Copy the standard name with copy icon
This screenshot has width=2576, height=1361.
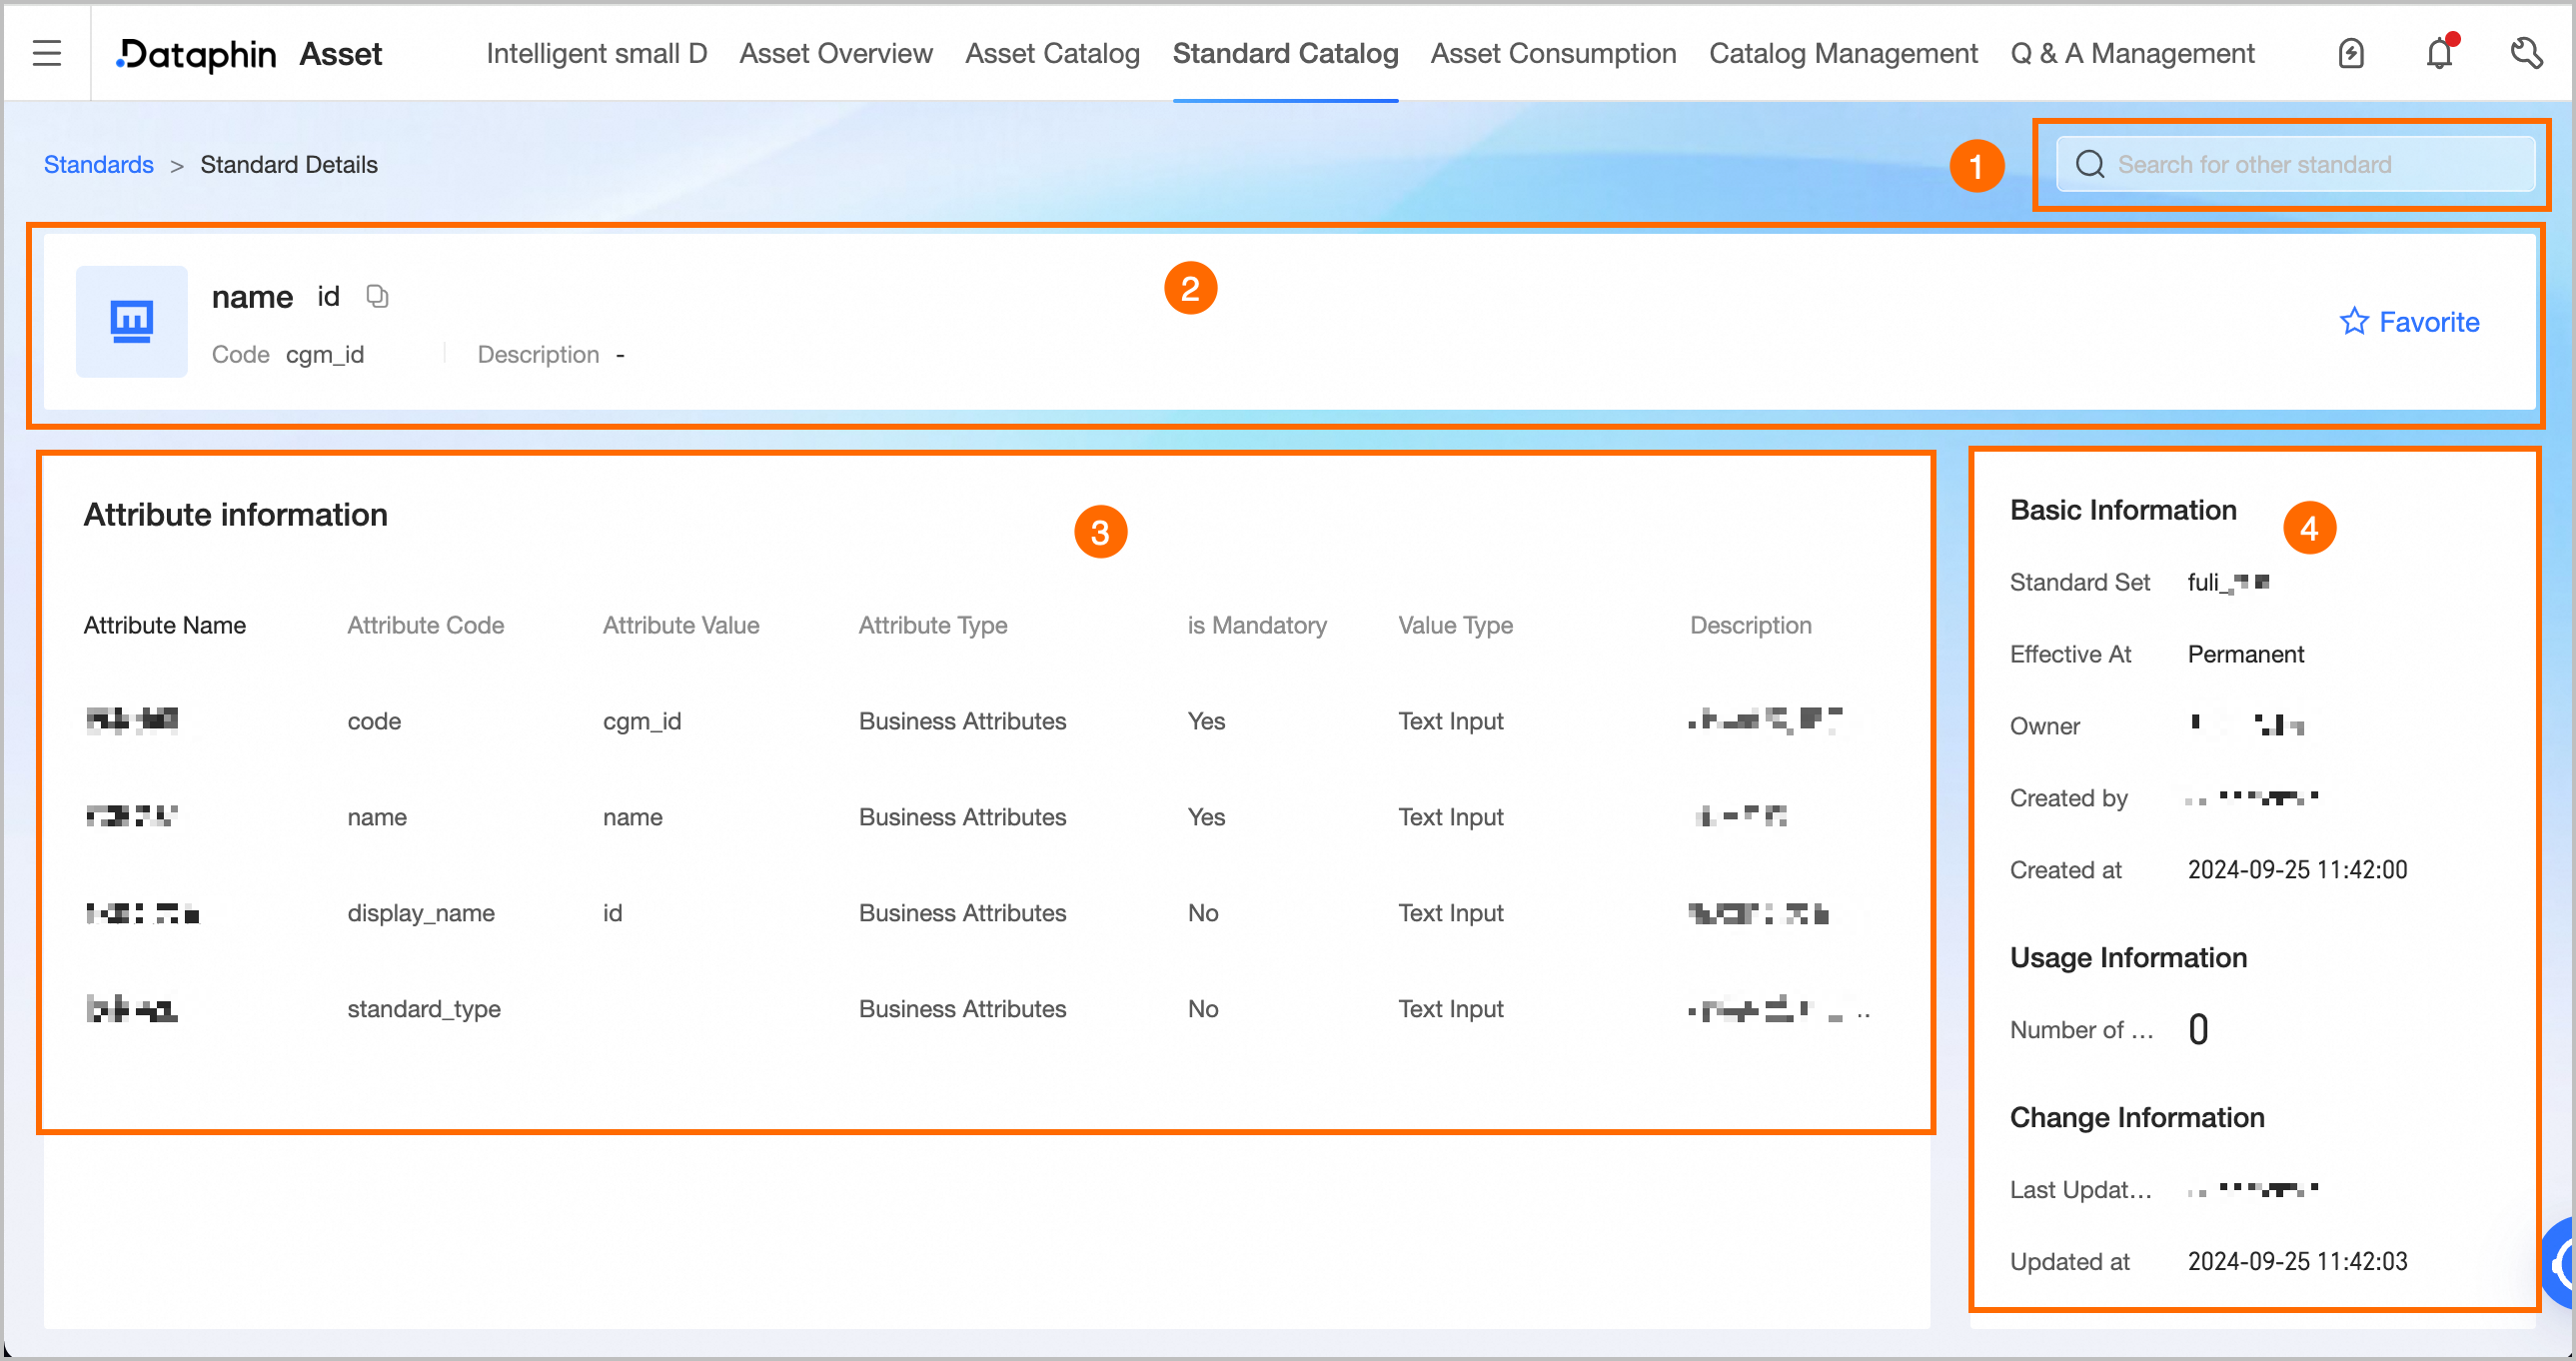[x=377, y=296]
